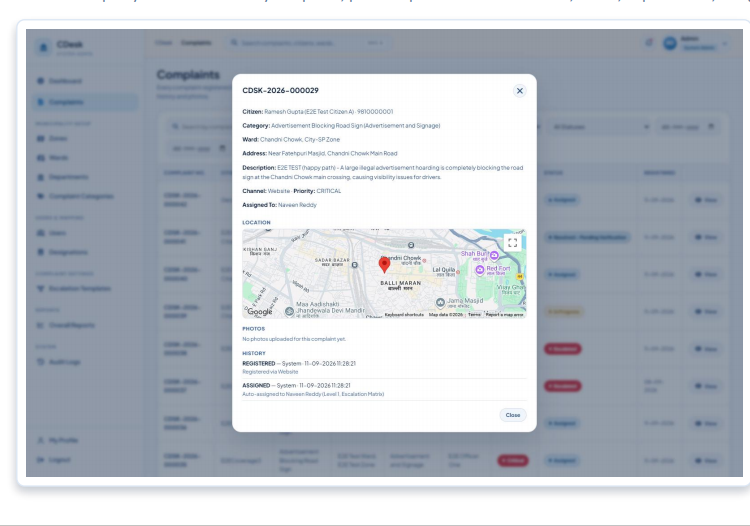Screen dimensions: 750x526
Task: Select the Maa Aadishakti Jhandewala Devi Mandir marker
Action: [x=289, y=311]
